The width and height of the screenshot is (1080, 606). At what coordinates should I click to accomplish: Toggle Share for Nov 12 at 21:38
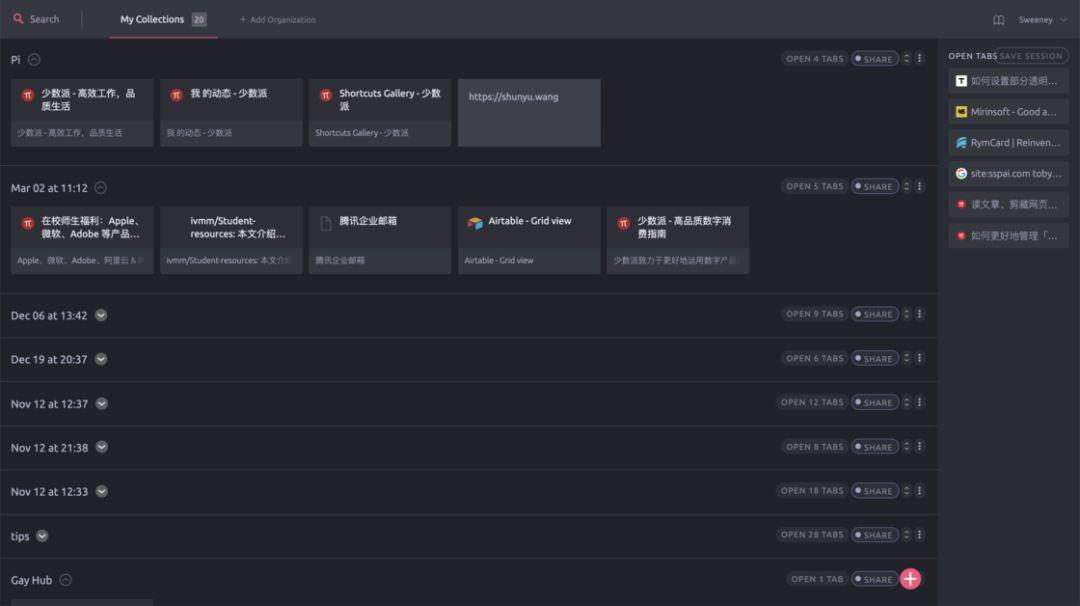coord(875,447)
